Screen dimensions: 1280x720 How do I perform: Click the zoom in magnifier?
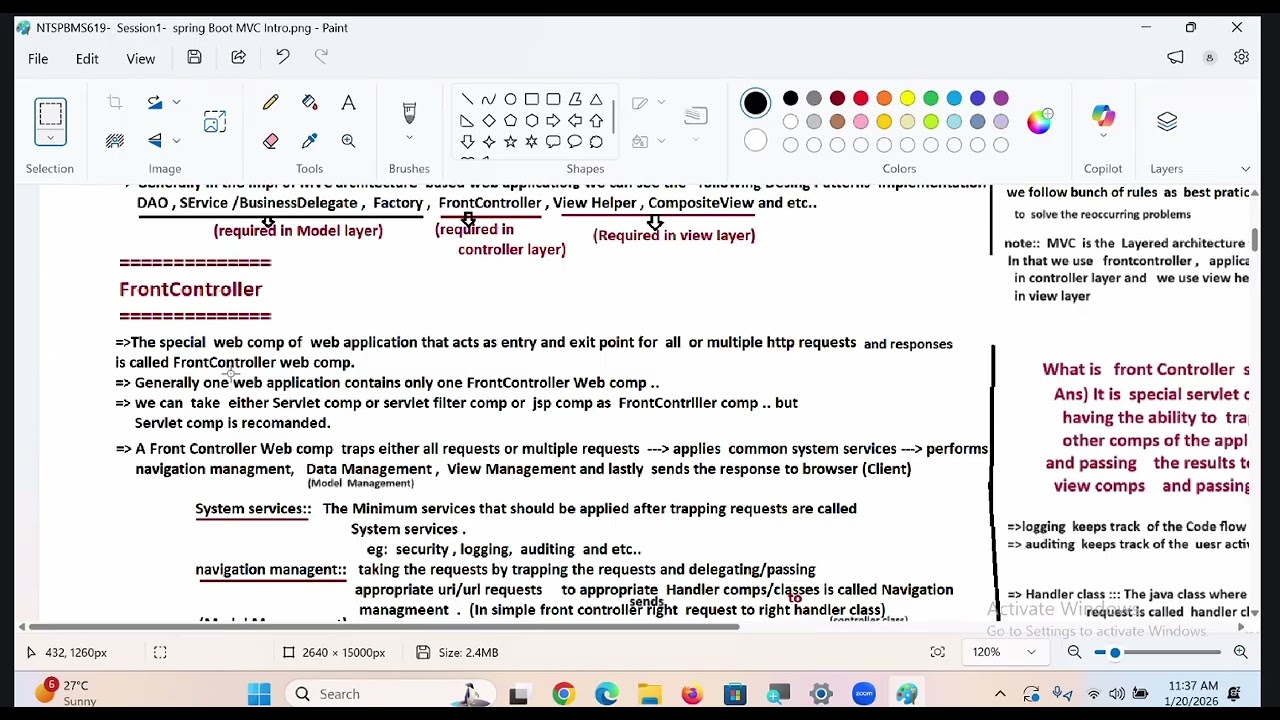tap(1240, 652)
